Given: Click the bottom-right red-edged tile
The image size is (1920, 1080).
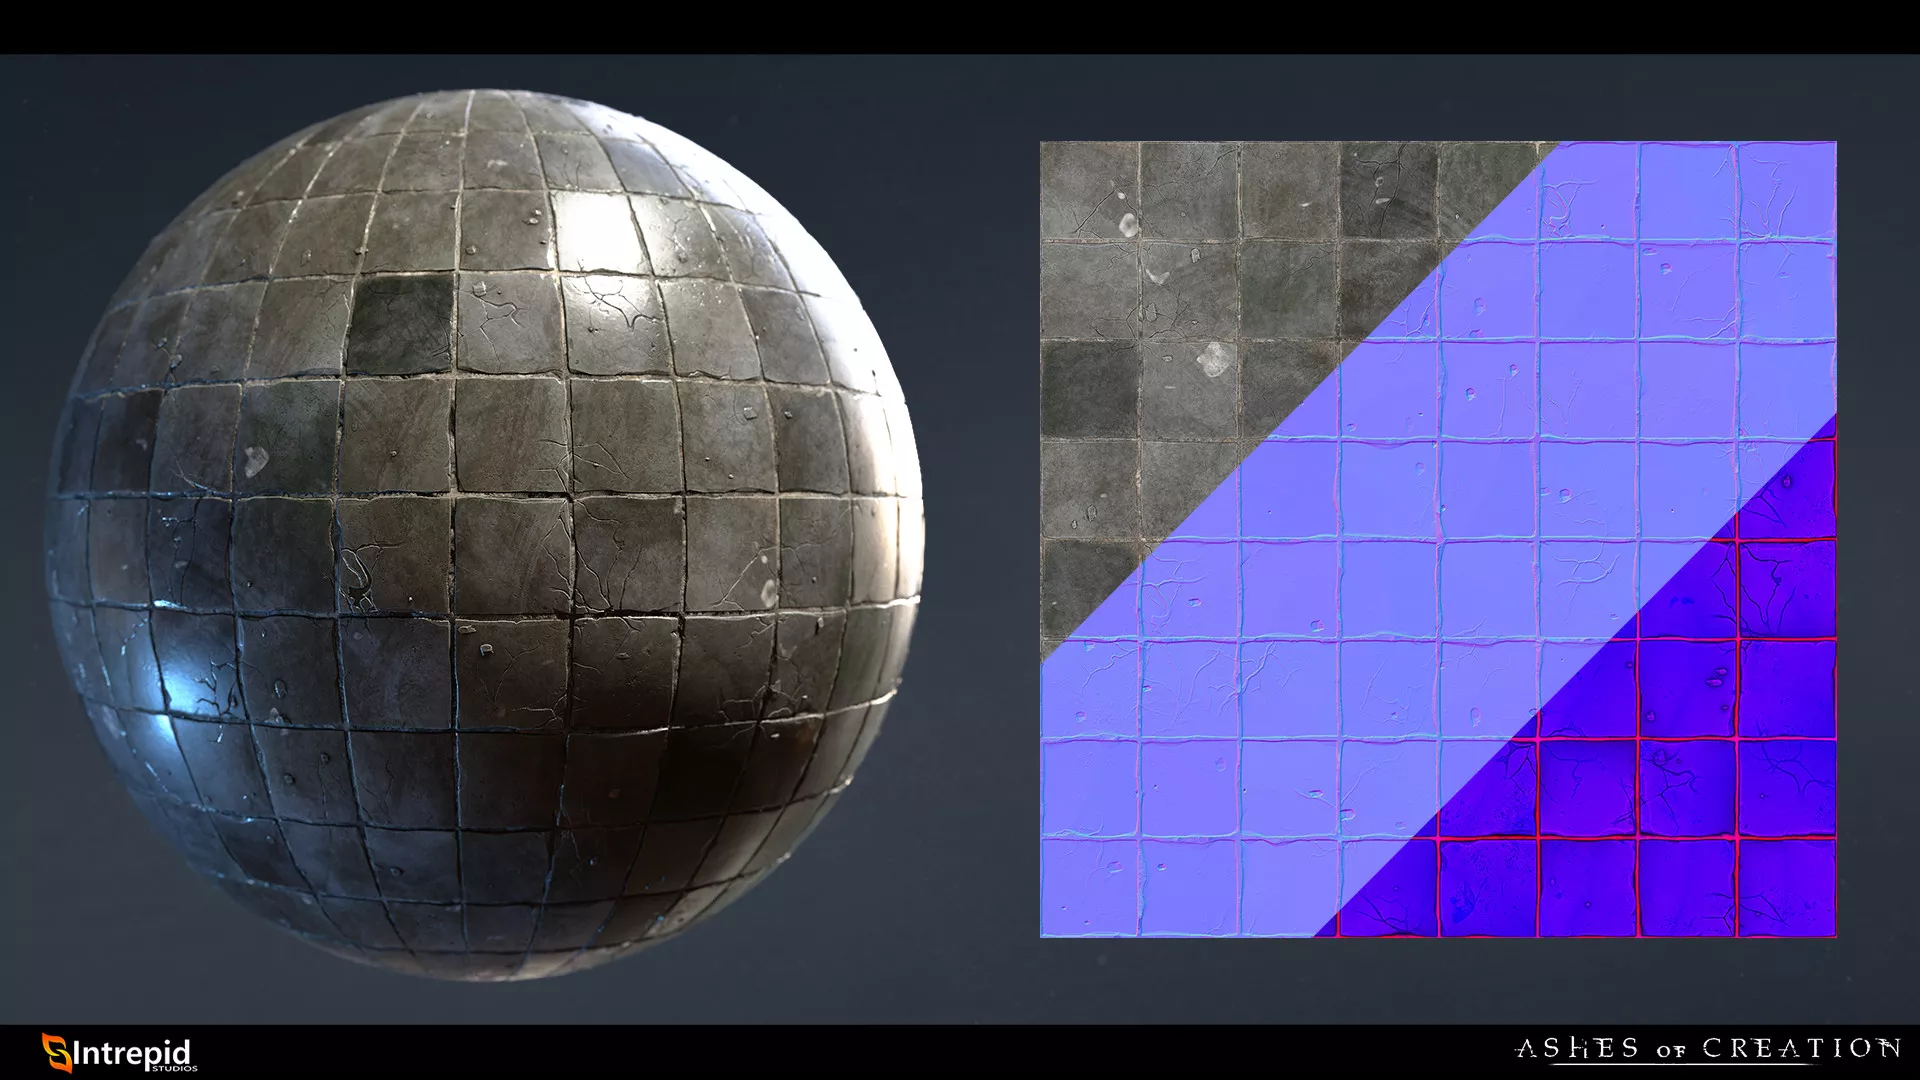Looking at the screenshot, I should coord(1786,890).
